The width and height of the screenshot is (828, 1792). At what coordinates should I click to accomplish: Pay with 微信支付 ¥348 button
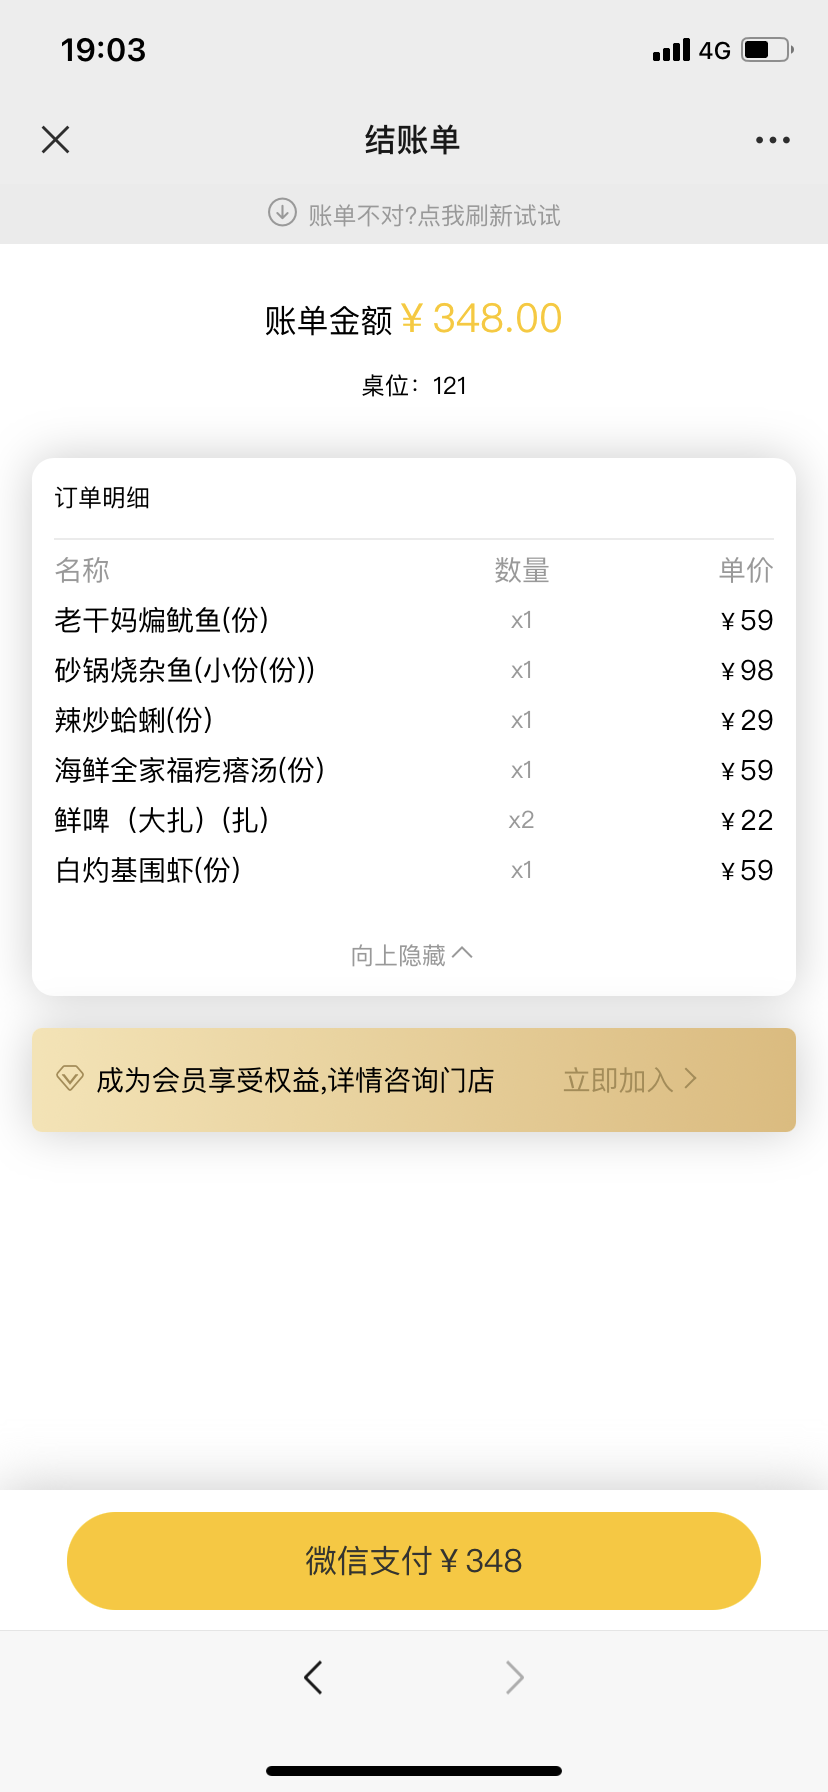(414, 1560)
